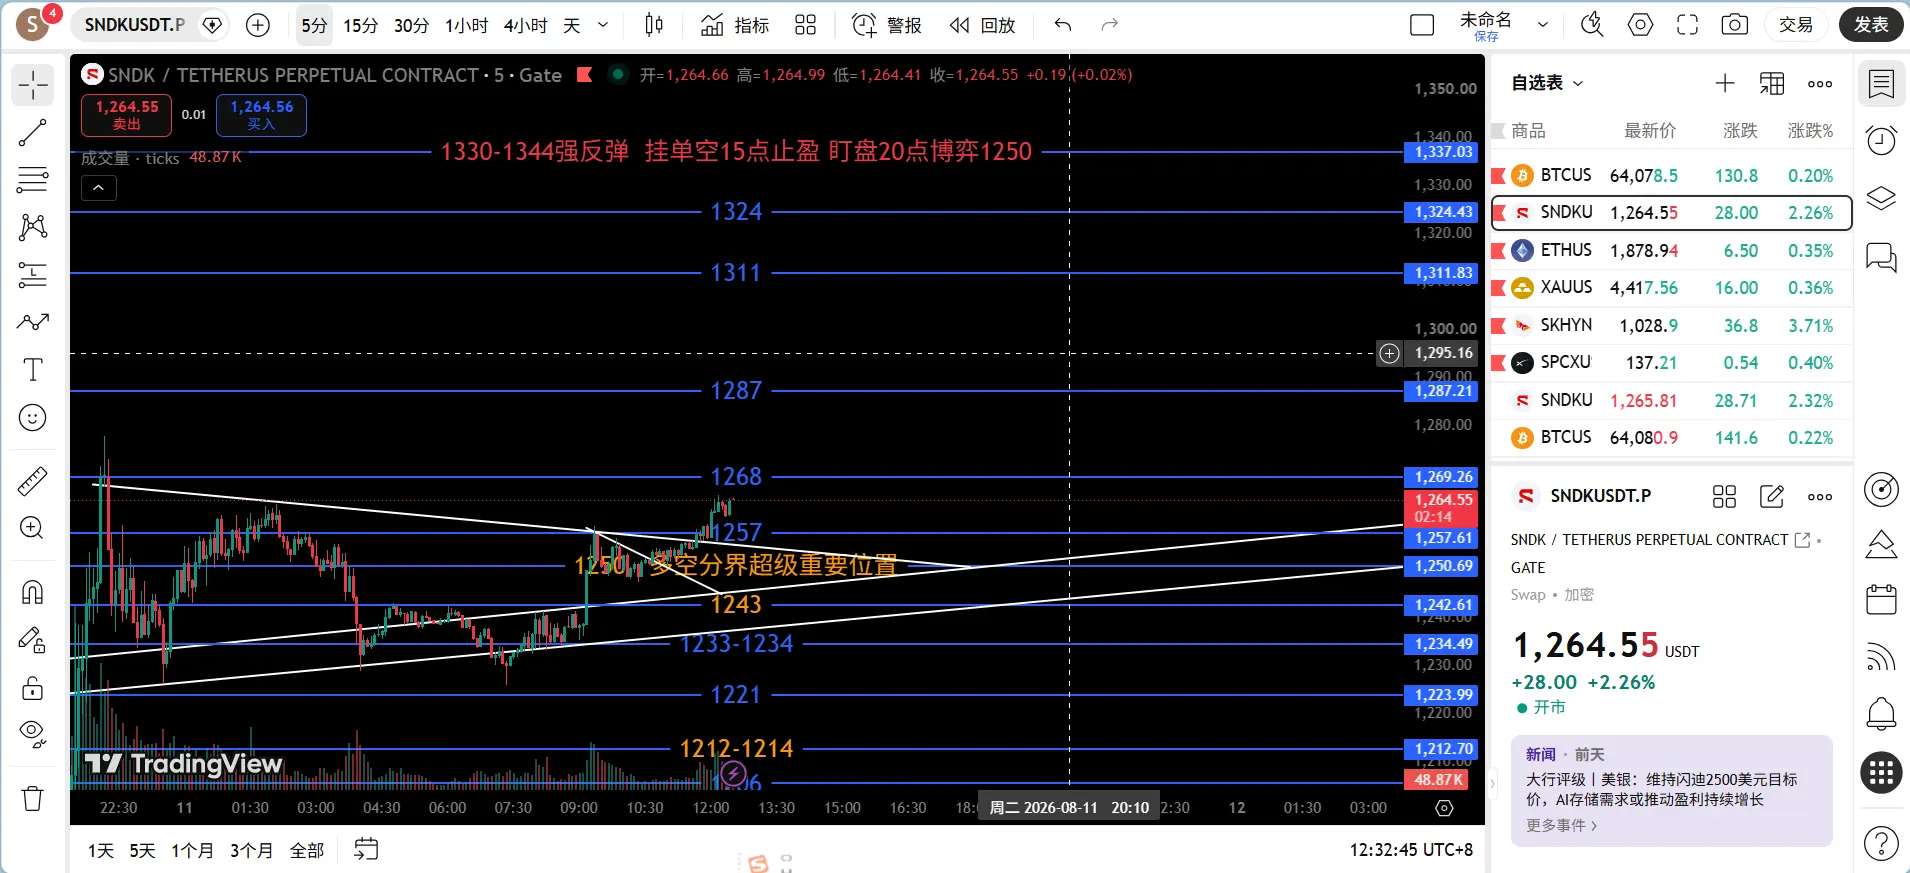The width and height of the screenshot is (1910, 873).
Task: Open indicator templates grid icon
Action: pos(805,25)
